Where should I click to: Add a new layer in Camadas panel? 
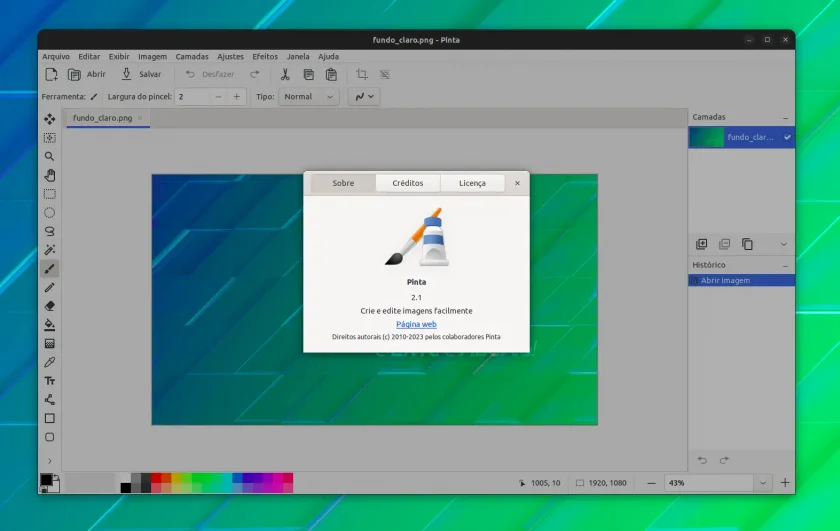coord(701,244)
